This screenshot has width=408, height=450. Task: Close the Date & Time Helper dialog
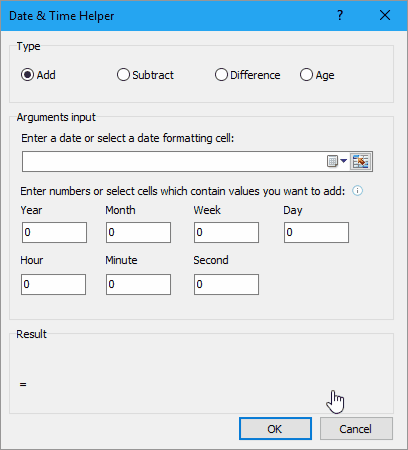[385, 15]
